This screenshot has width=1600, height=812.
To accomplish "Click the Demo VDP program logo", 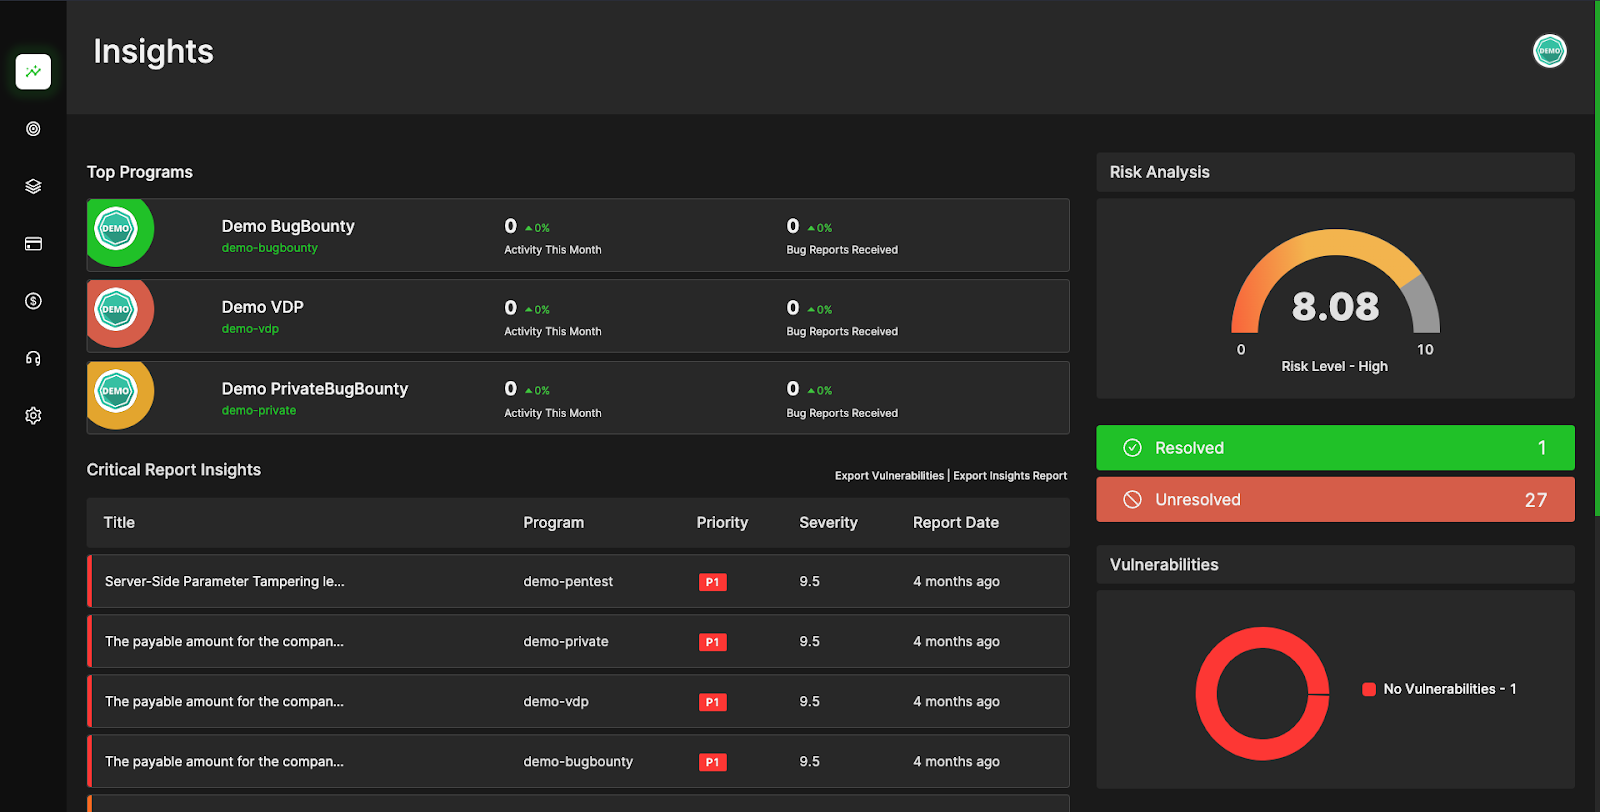I will click(x=118, y=313).
